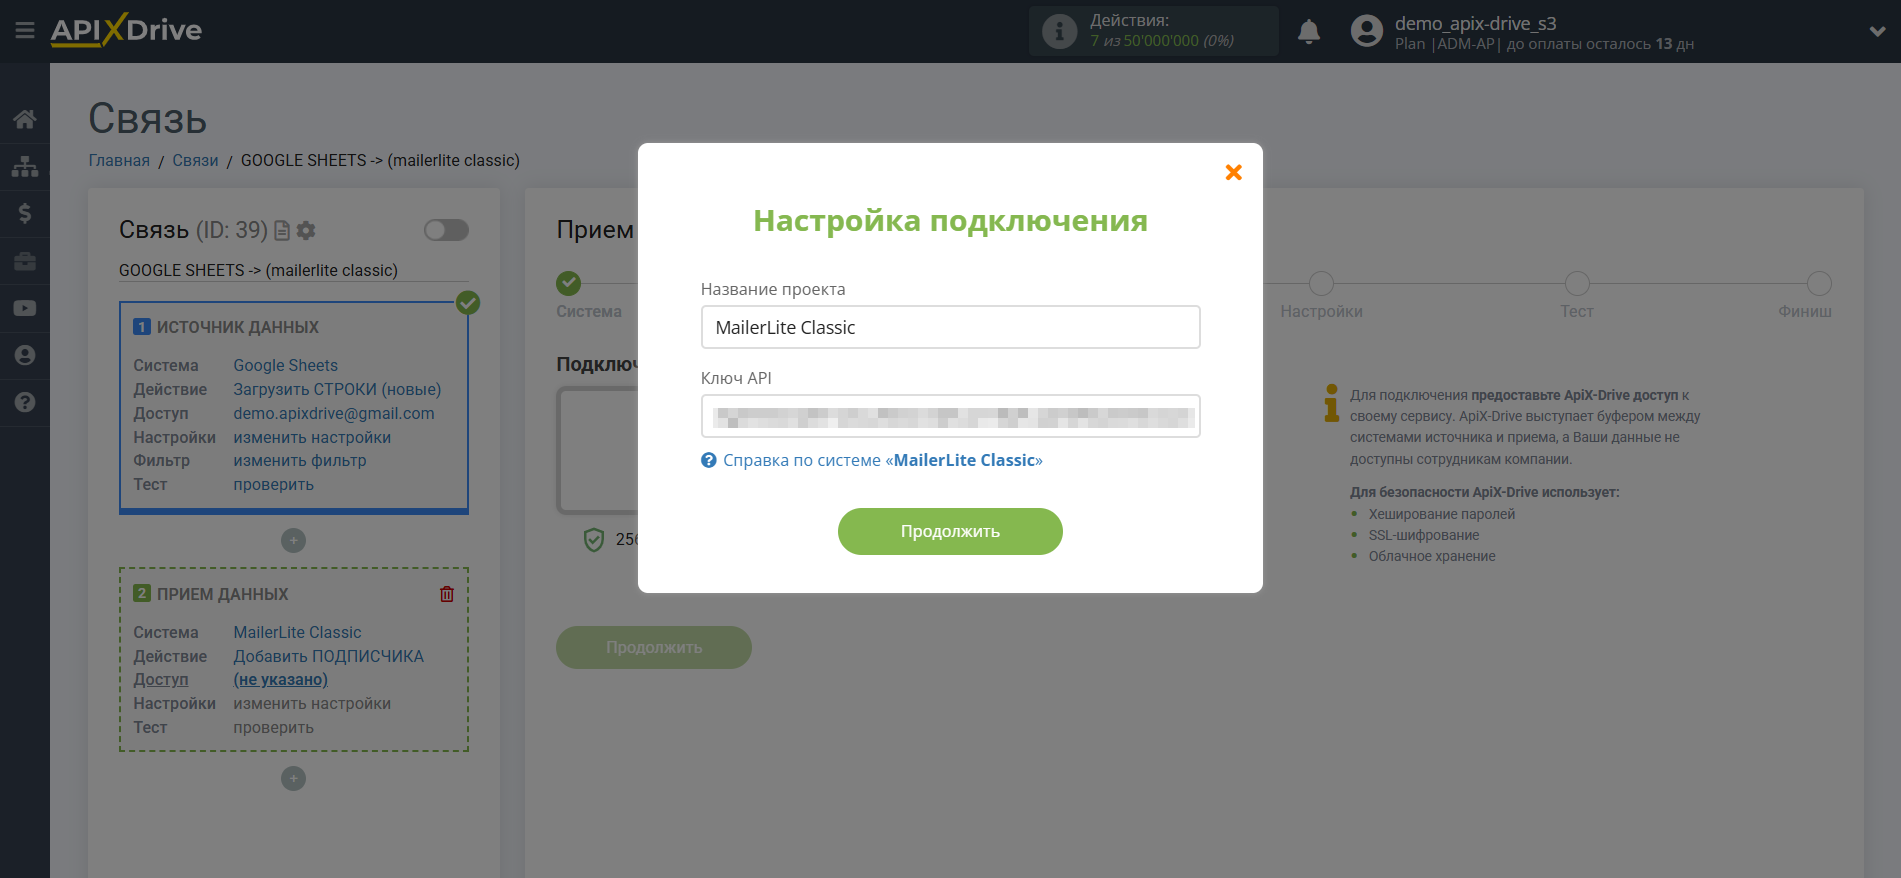Click help question icon in dialog
Viewport: 1901px width, 878px height.
tap(709, 460)
